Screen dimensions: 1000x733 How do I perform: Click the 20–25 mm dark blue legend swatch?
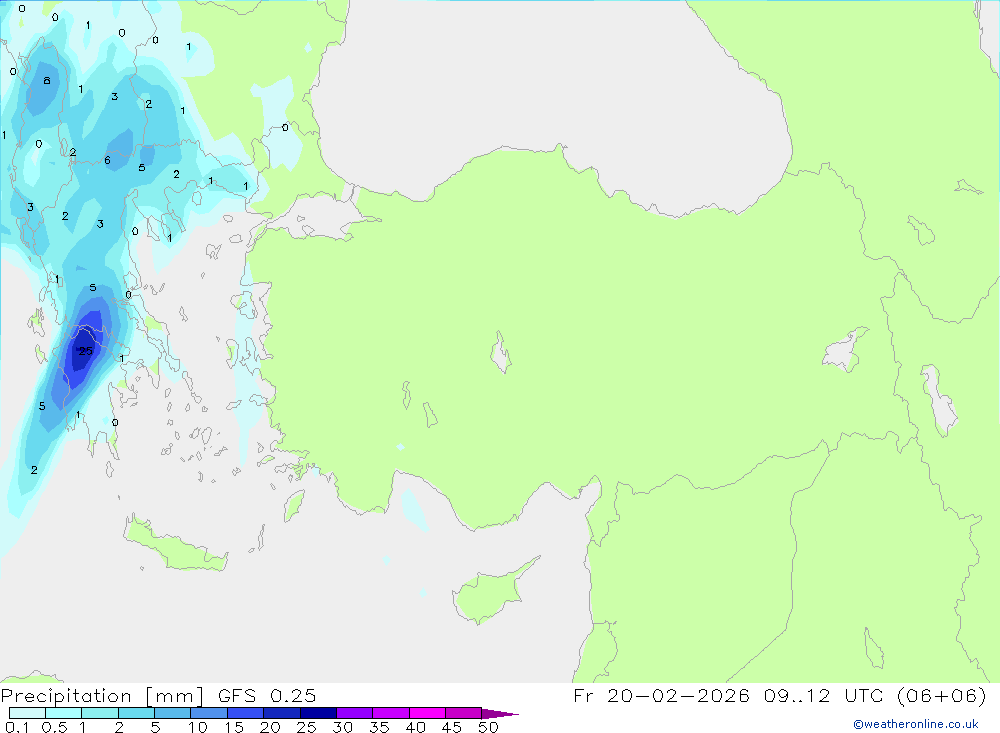(281, 713)
